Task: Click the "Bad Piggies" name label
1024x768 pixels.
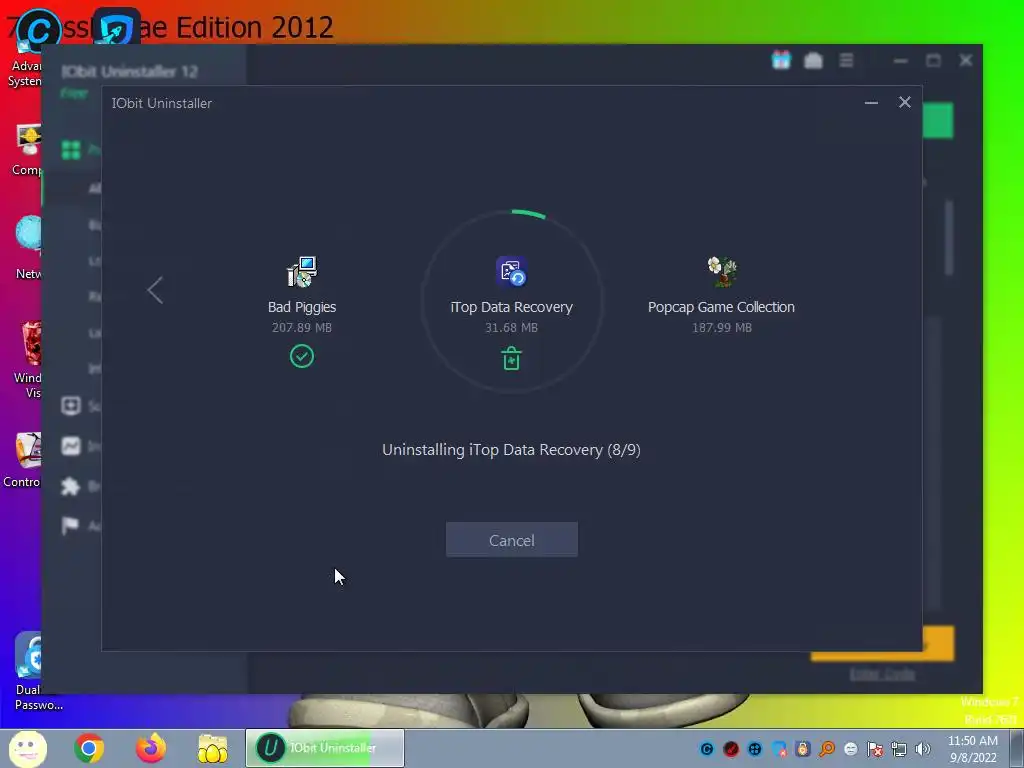Action: (302, 307)
